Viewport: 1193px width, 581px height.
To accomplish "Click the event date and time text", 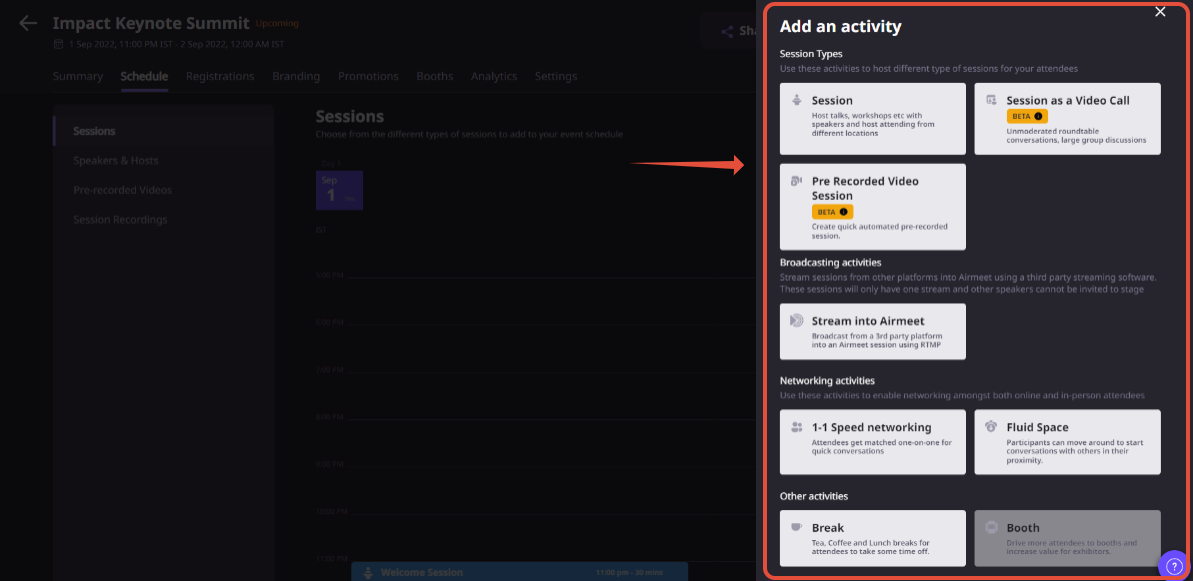I will tap(177, 44).
